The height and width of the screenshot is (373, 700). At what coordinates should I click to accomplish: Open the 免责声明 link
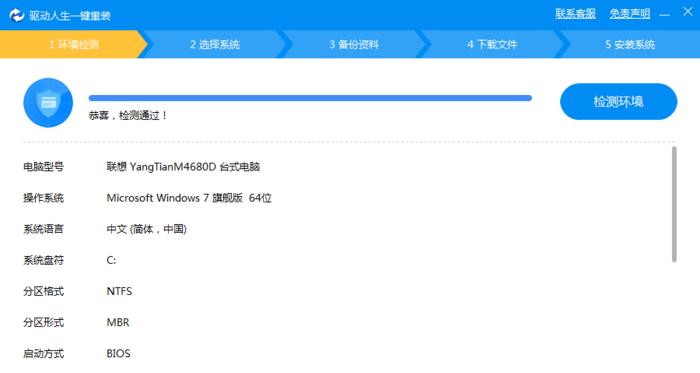coord(630,14)
